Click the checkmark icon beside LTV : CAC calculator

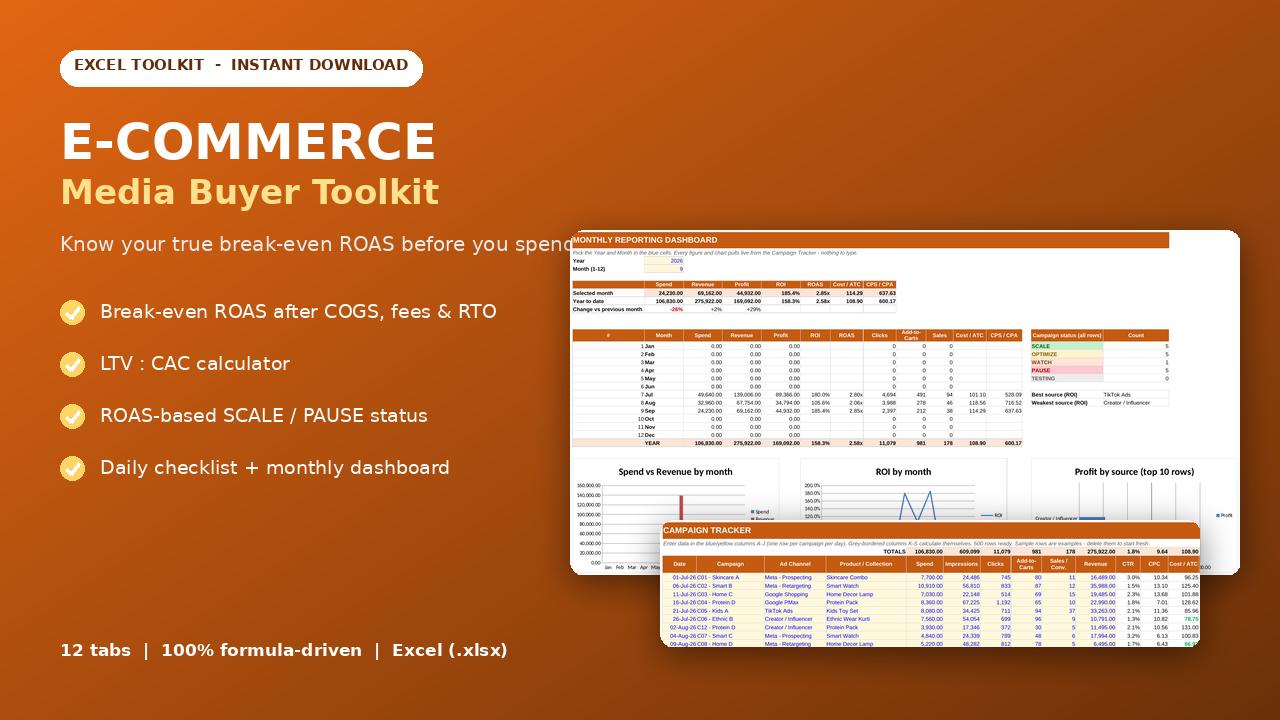pos(72,364)
